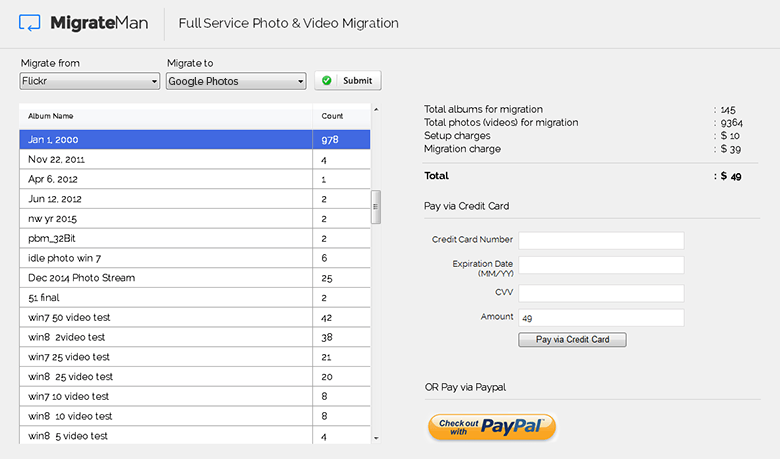This screenshot has height=459, width=780.
Task: Click the Total albums for migration label
Action: click(483, 109)
